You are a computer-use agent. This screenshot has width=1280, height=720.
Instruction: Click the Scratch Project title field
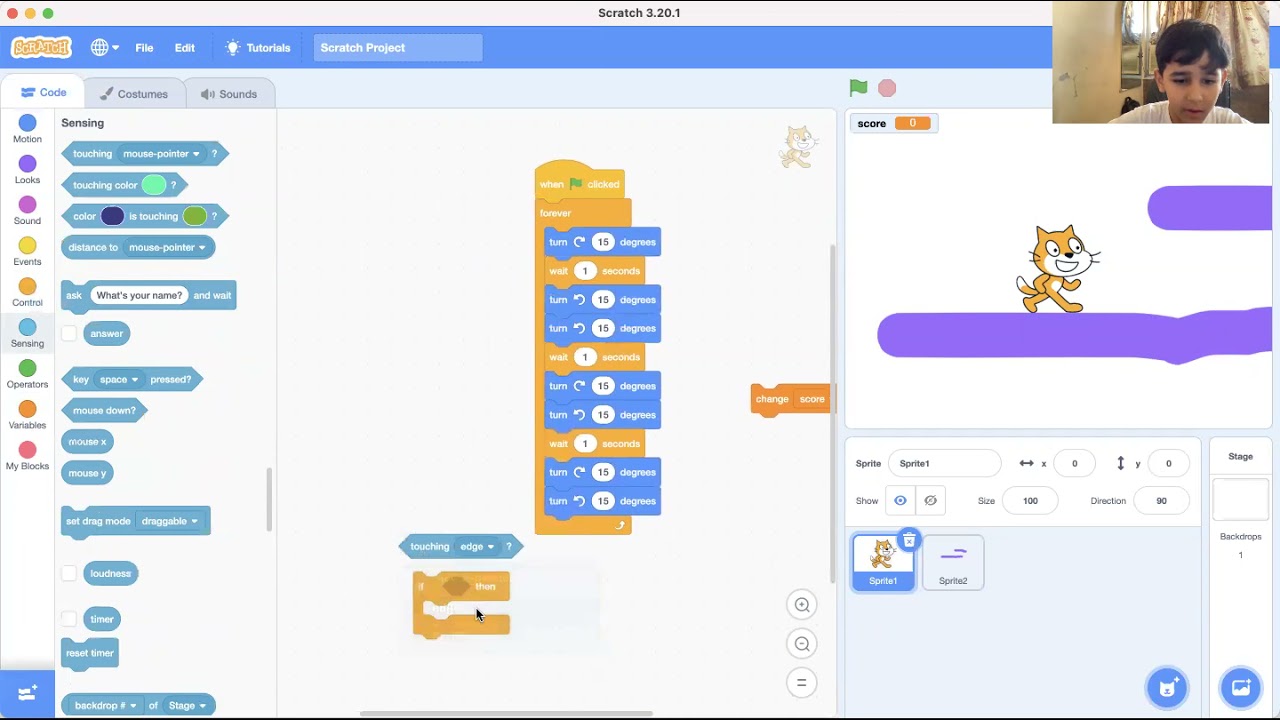[398, 47]
